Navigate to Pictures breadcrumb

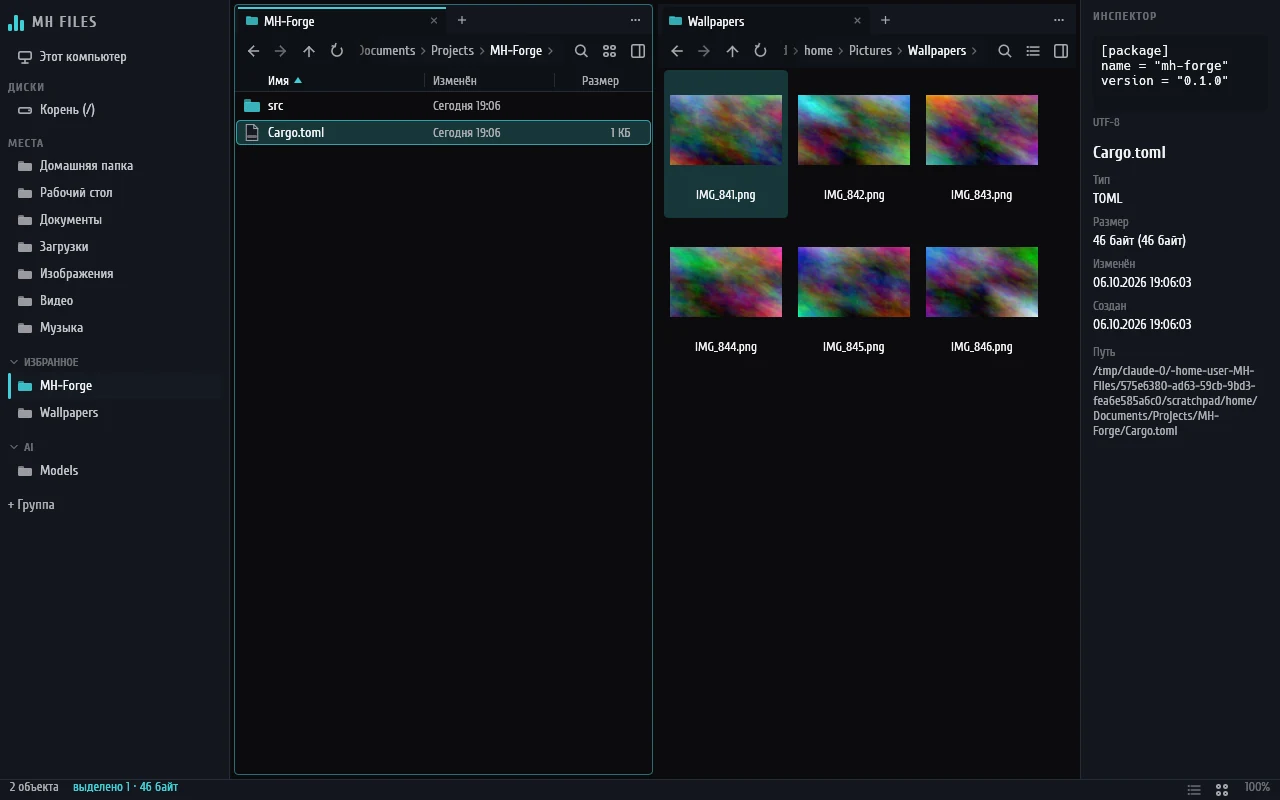click(x=870, y=51)
